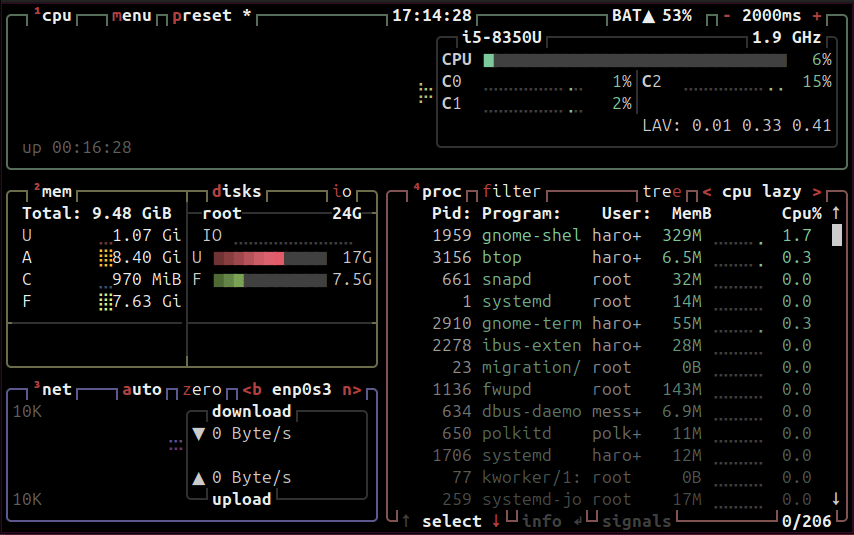Select the systemd-jo process row
The image size is (854, 535).
point(621,499)
